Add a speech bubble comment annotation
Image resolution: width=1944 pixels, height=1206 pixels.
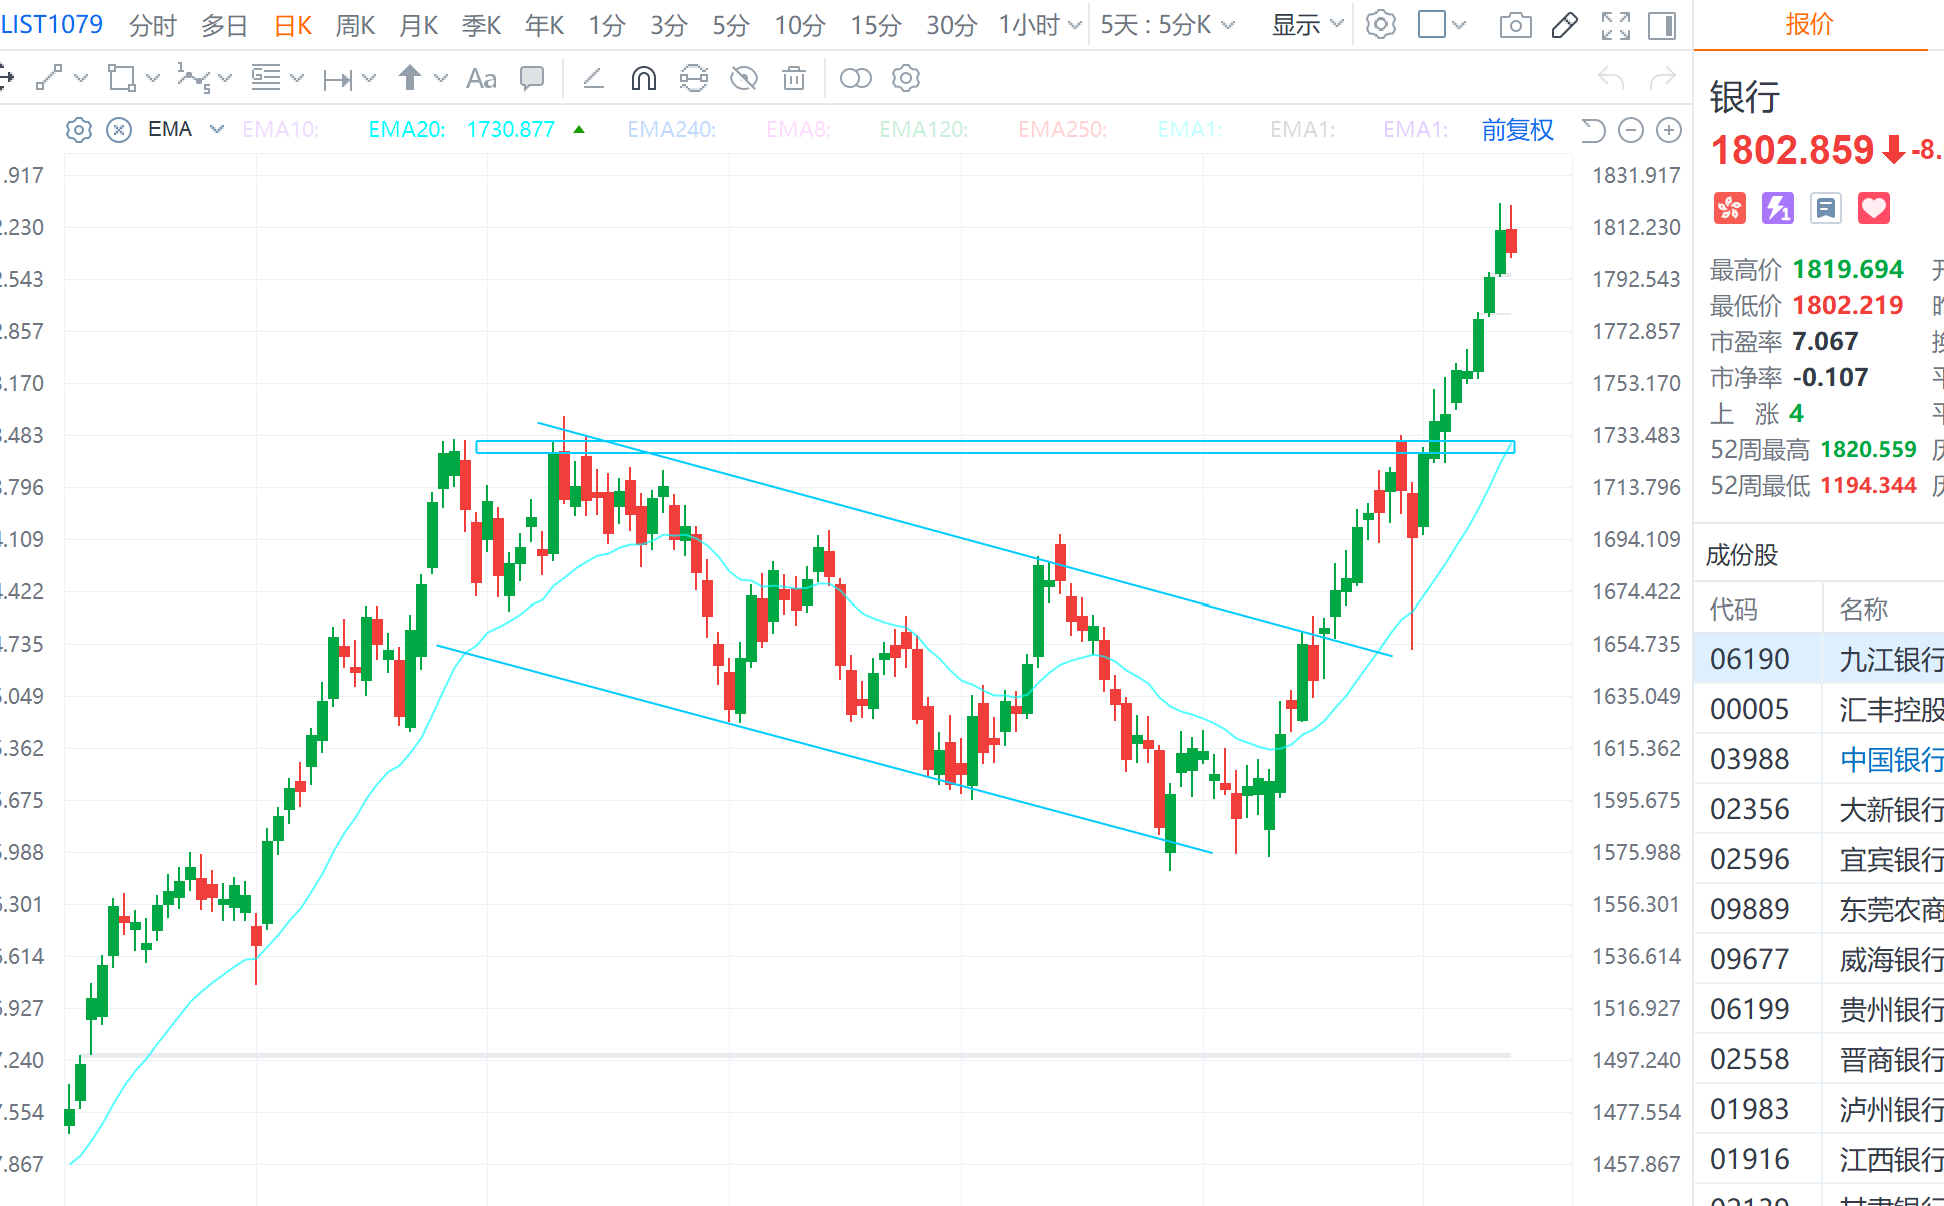point(532,78)
